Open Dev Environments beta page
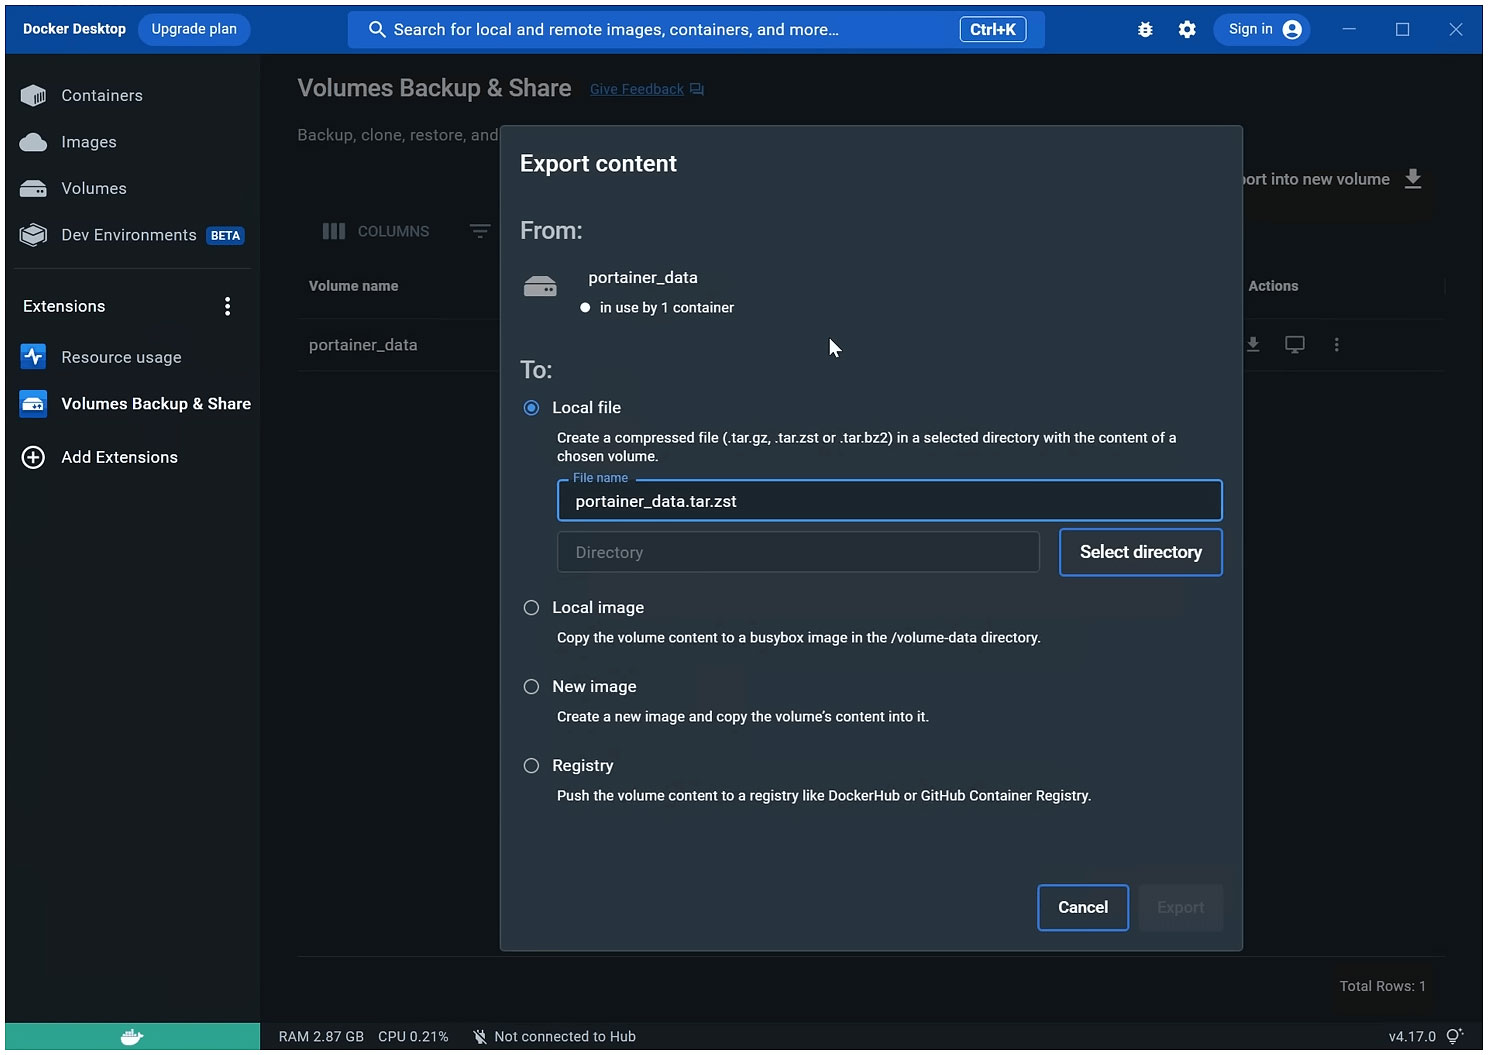Screen dimensions: 1488x1055 tap(130, 235)
